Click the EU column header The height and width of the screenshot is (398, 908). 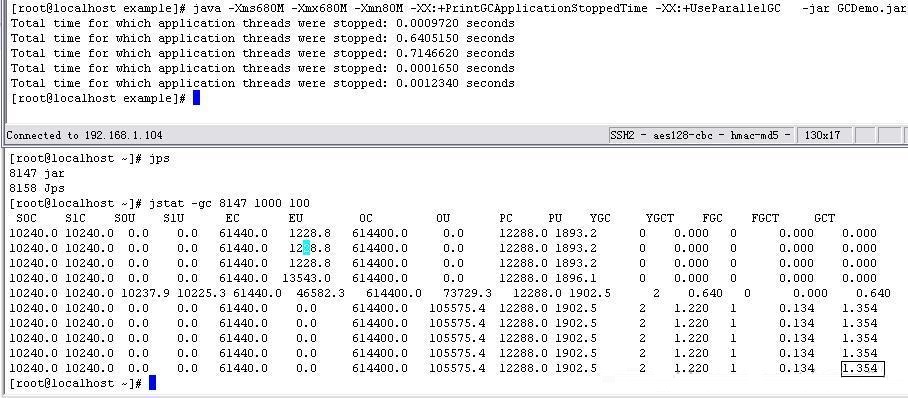pyautogui.click(x=296, y=218)
